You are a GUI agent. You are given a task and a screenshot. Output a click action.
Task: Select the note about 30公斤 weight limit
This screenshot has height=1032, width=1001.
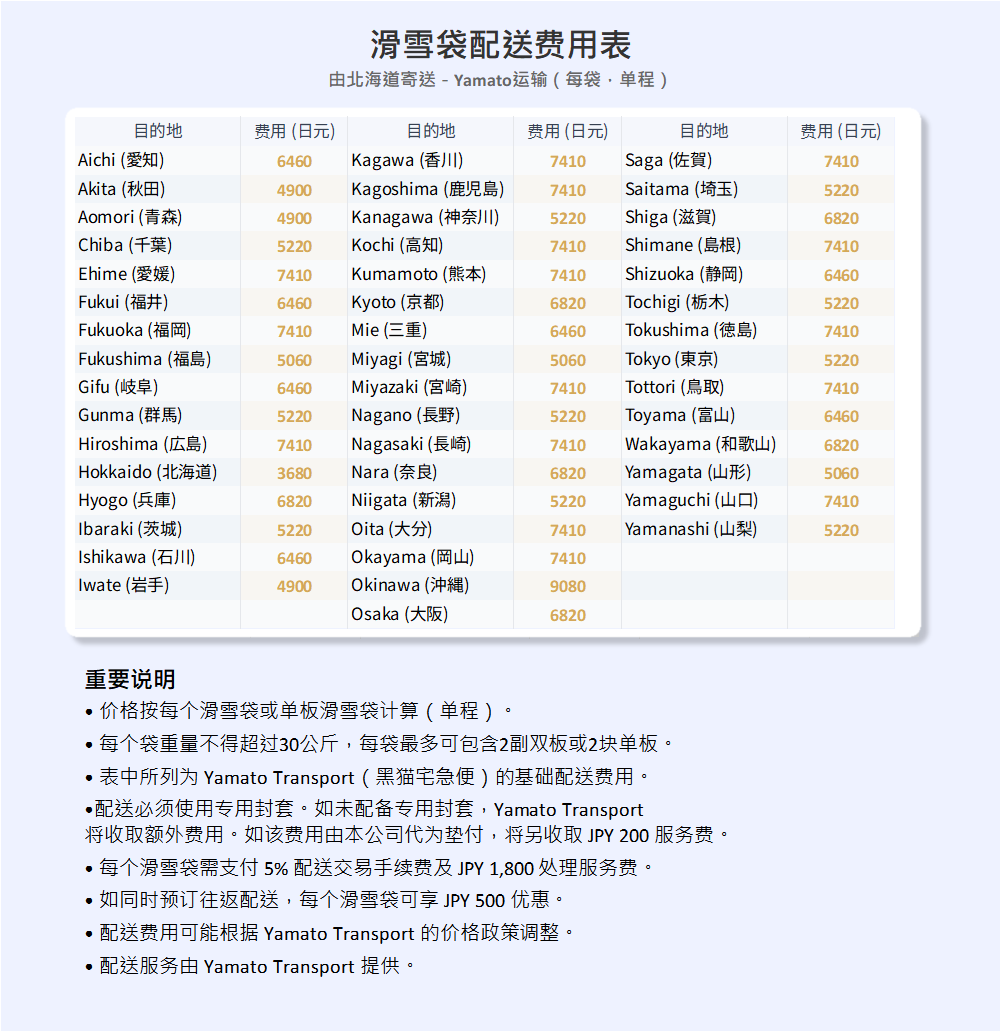click(380, 744)
